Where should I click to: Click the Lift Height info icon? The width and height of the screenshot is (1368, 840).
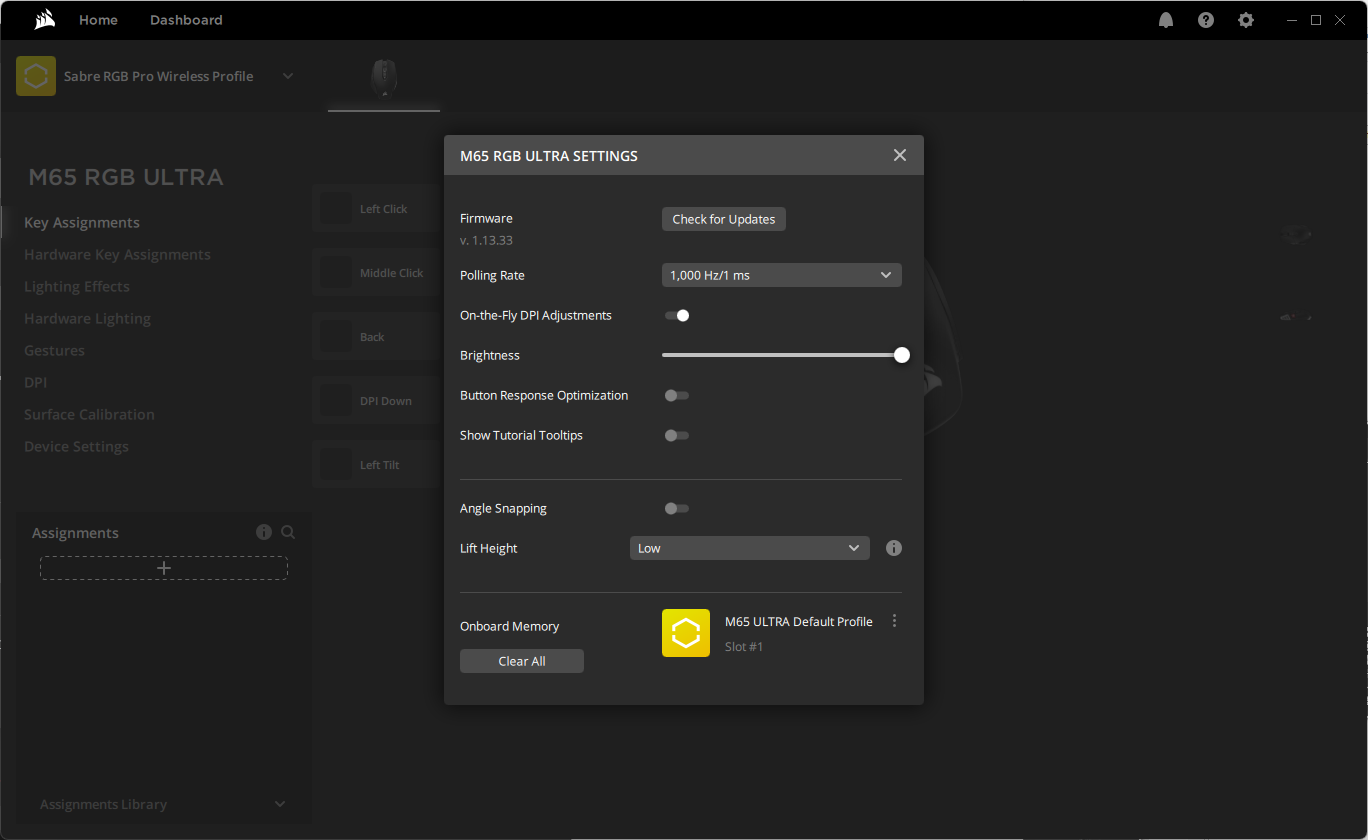[894, 548]
